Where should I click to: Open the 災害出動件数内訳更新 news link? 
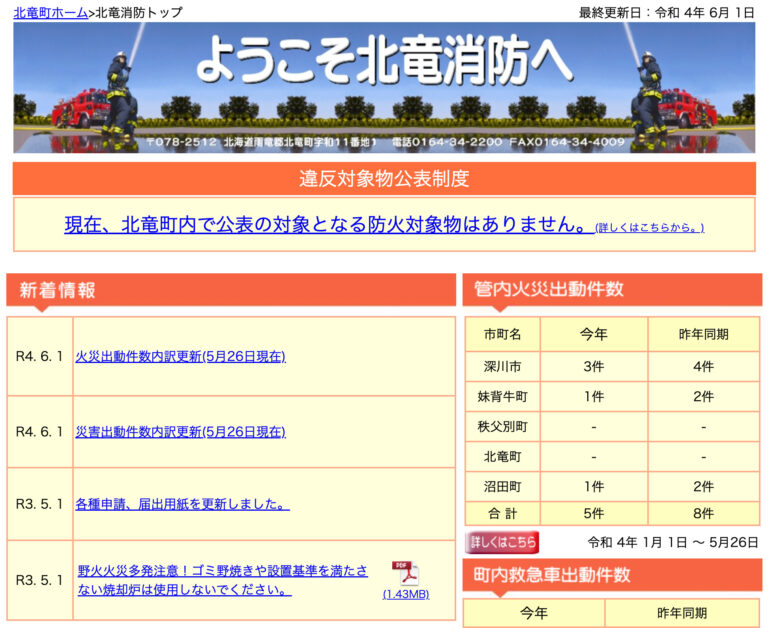coord(180,432)
